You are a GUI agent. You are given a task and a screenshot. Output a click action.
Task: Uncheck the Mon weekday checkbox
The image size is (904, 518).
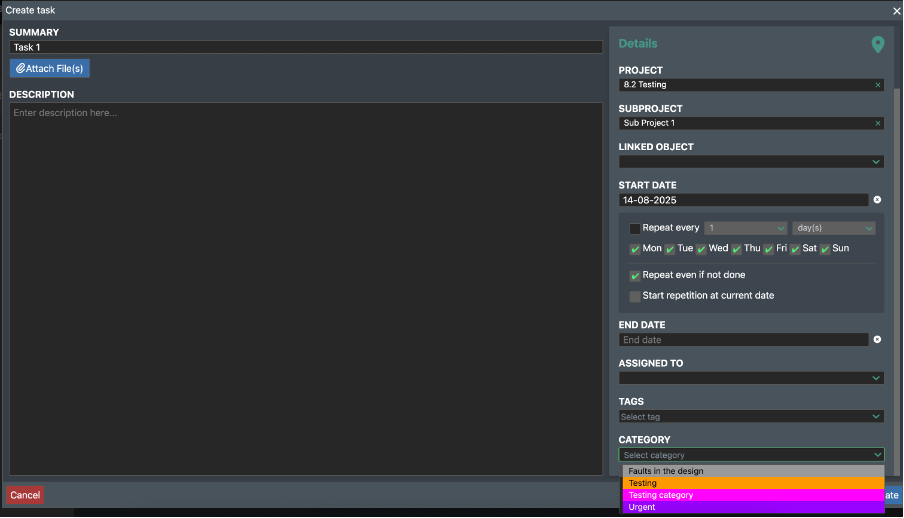point(635,249)
